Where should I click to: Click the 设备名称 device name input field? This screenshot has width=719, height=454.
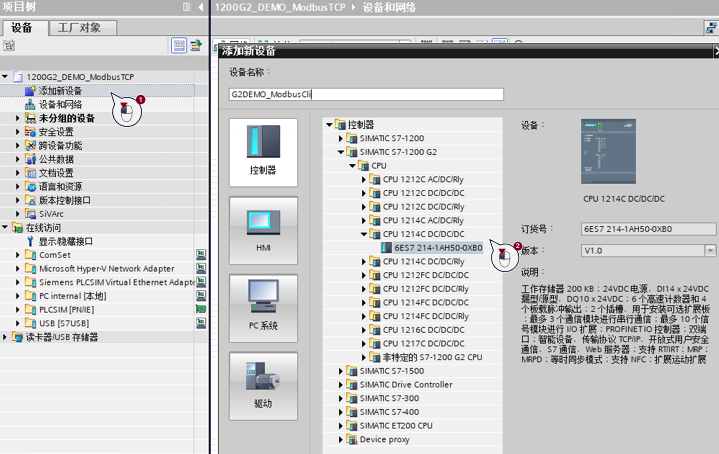[365, 95]
